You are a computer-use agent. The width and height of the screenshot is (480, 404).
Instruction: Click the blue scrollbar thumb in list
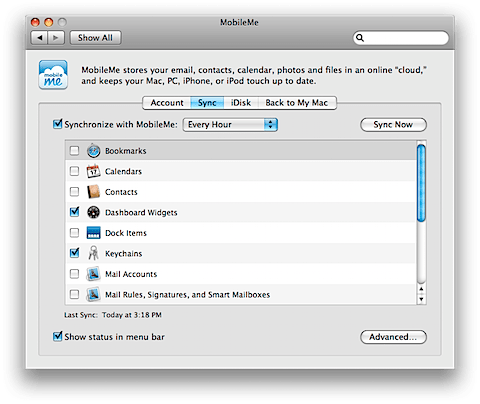point(421,183)
